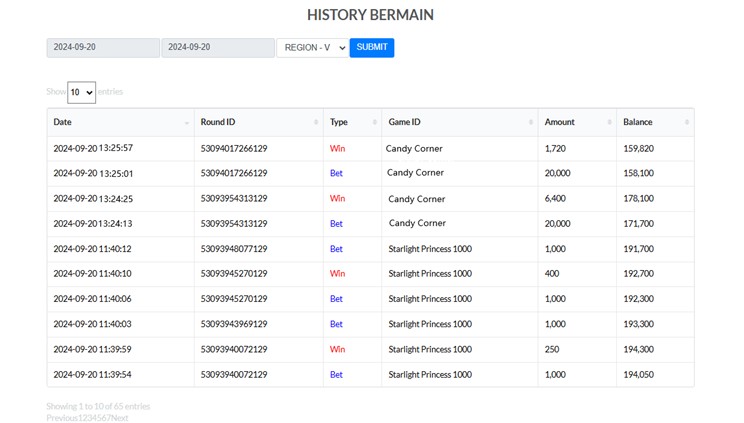Focus the second end date field
This screenshot has height=423, width=744.
pos(218,47)
